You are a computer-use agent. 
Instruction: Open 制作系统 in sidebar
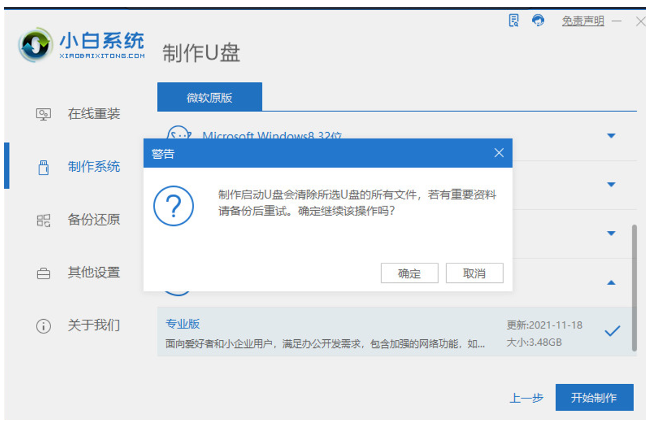(x=94, y=166)
